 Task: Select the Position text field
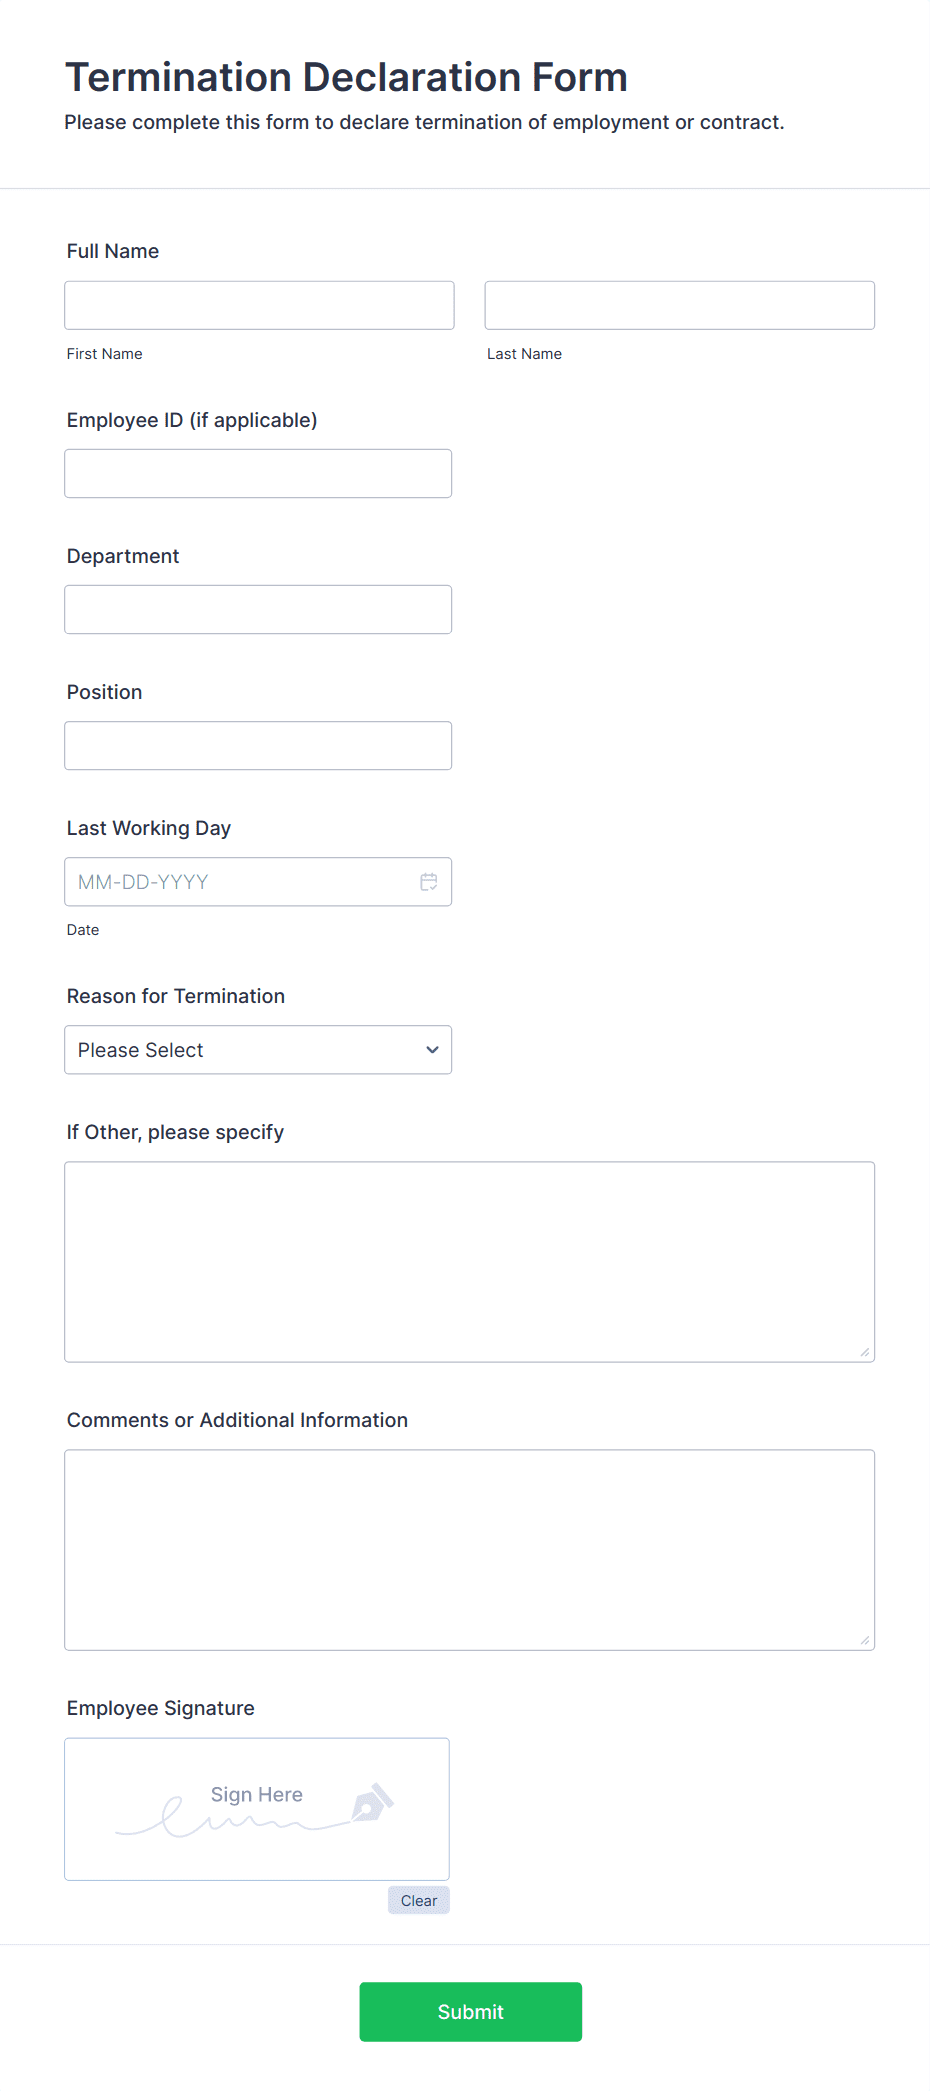coord(257,744)
